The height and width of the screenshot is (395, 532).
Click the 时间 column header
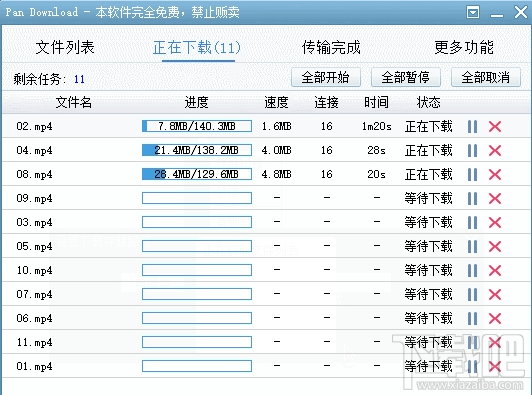coord(376,102)
